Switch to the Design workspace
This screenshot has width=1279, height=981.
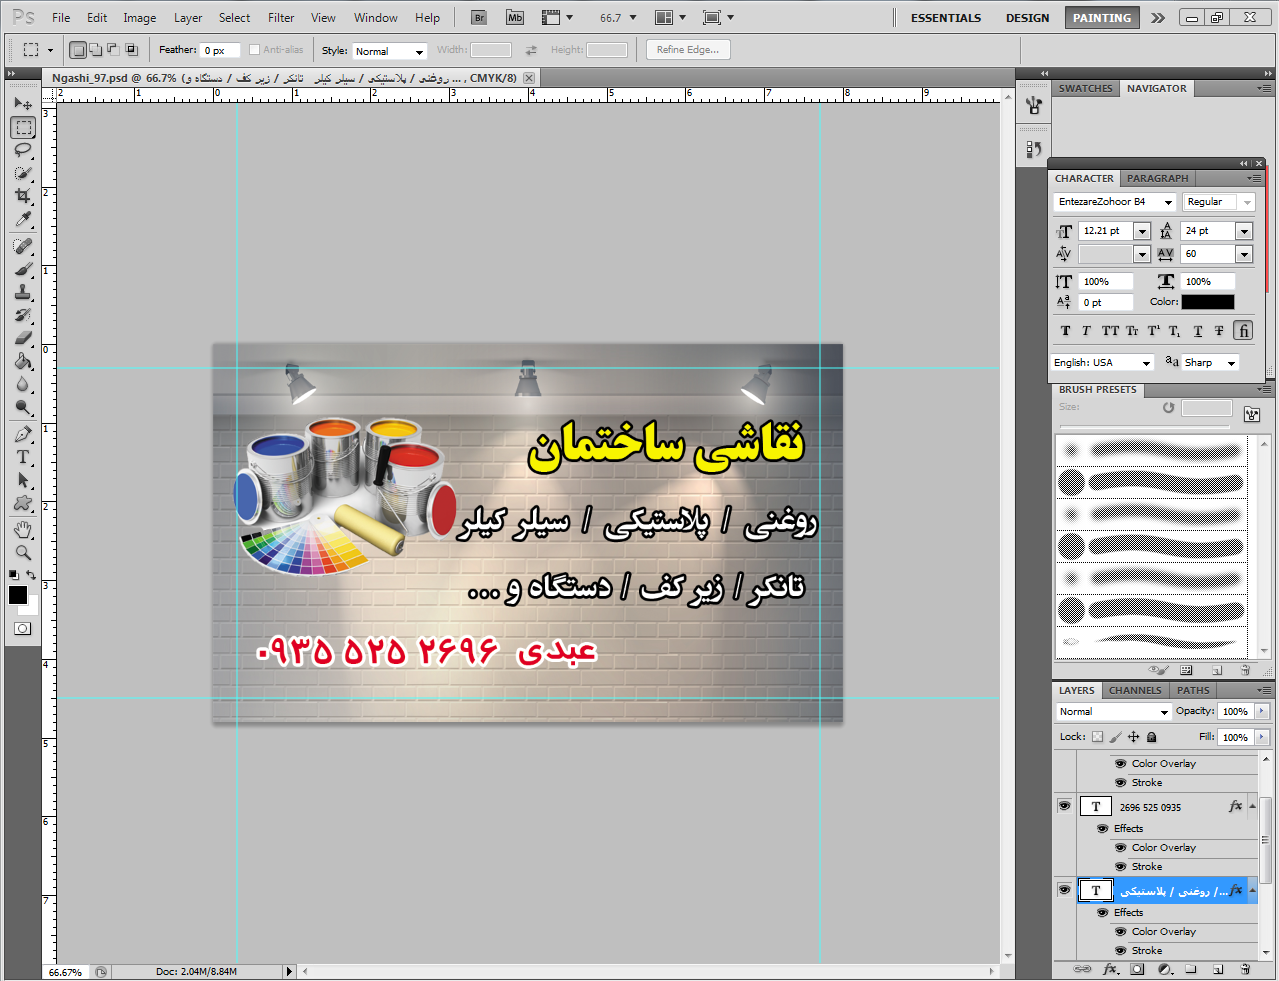(1027, 18)
